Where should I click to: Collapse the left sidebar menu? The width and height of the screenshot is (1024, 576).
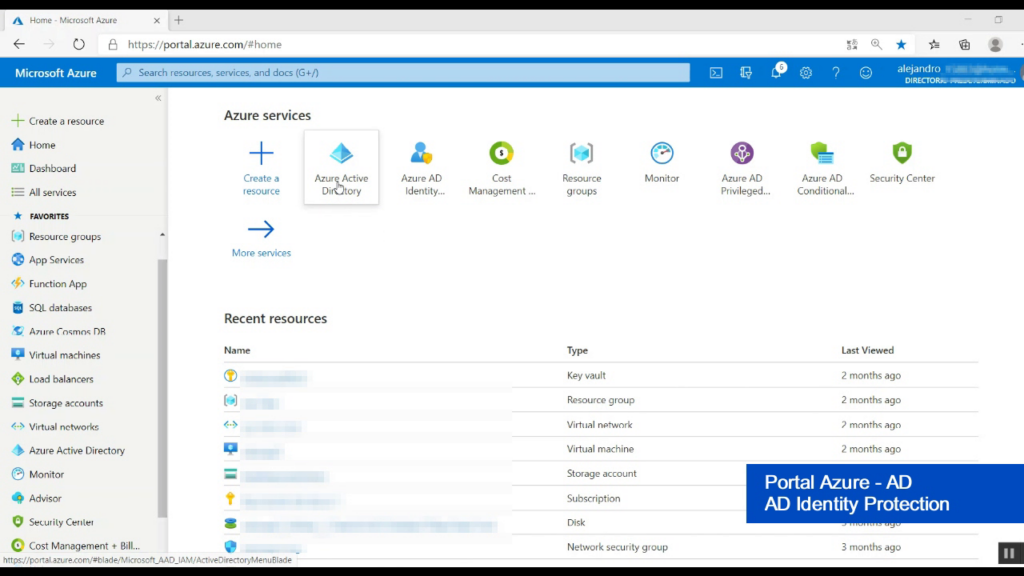158,98
